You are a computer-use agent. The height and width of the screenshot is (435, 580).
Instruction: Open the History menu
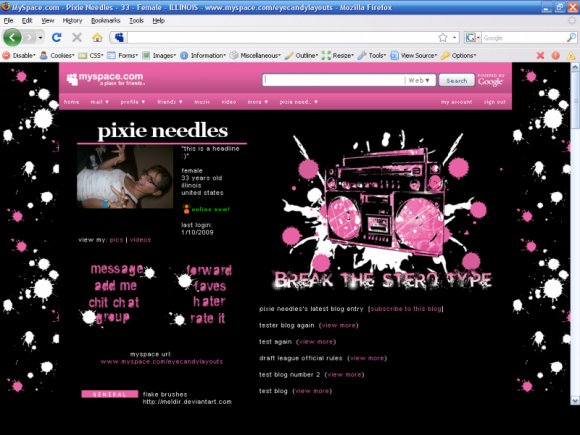tap(72, 21)
